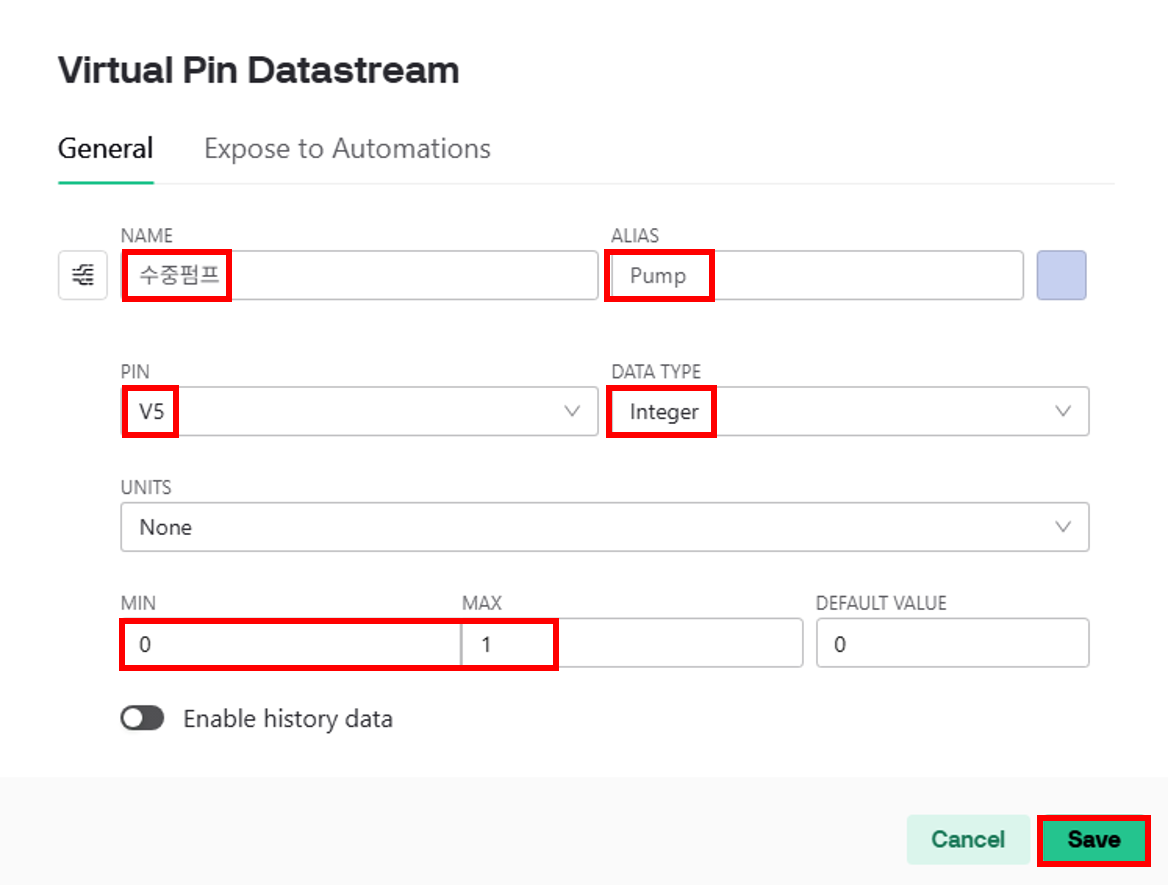The height and width of the screenshot is (885, 1168).
Task: Select the V5 pin combo box
Action: (x=360, y=411)
